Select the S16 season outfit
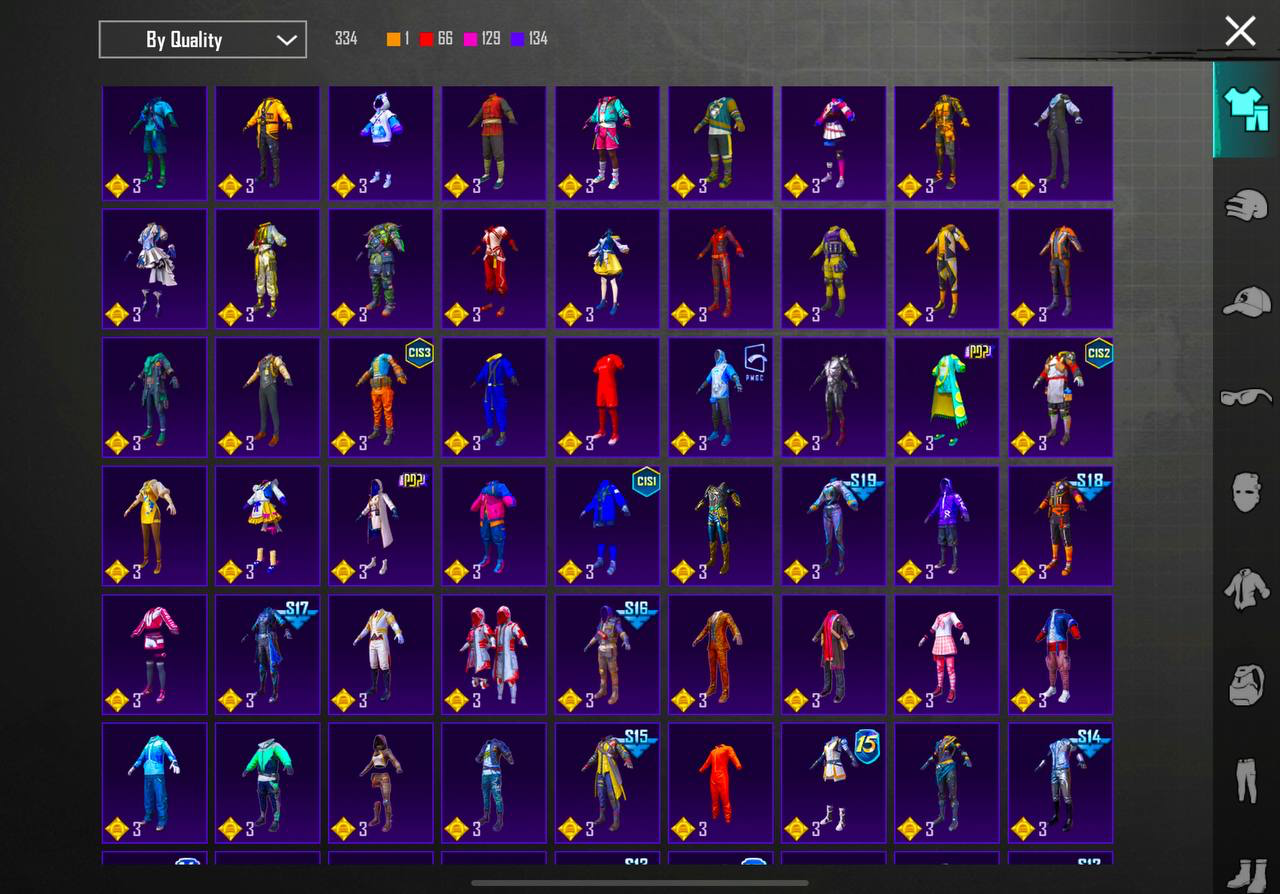The image size is (1280, 894). pyautogui.click(x=607, y=654)
